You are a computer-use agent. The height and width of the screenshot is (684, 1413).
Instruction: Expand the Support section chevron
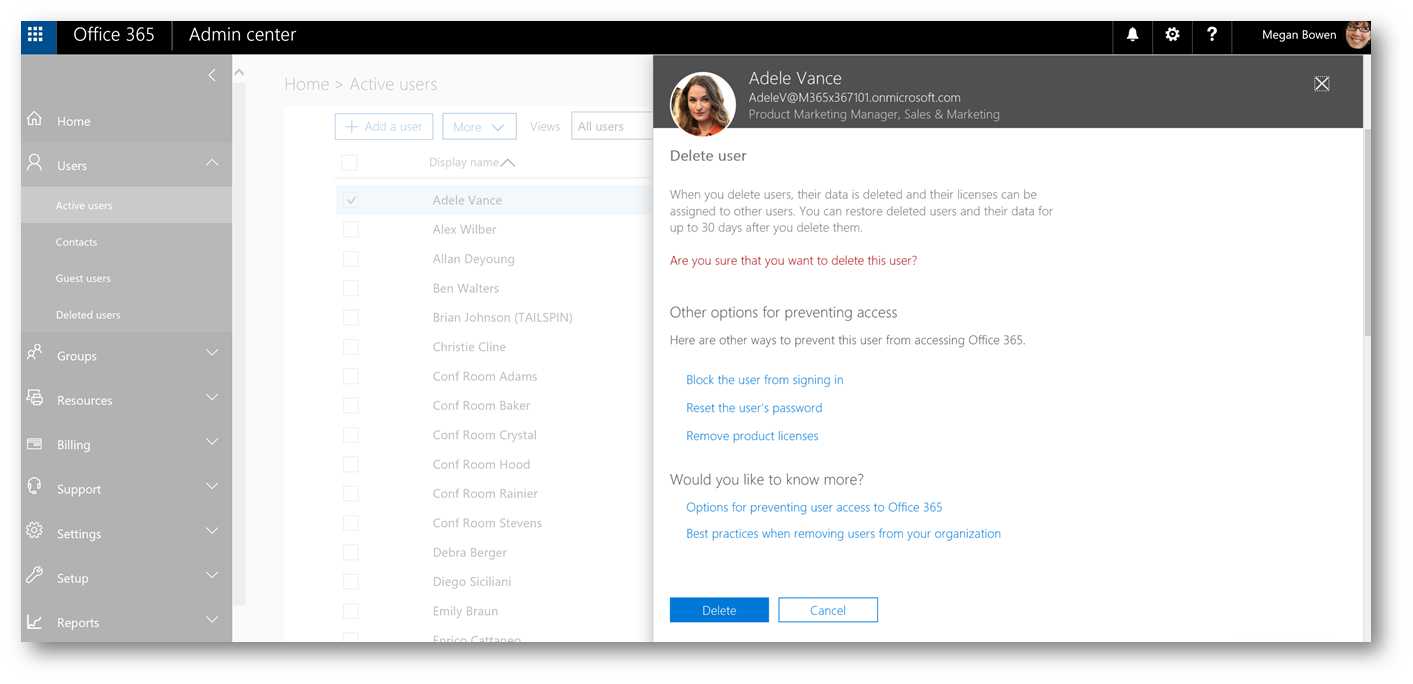(212, 487)
